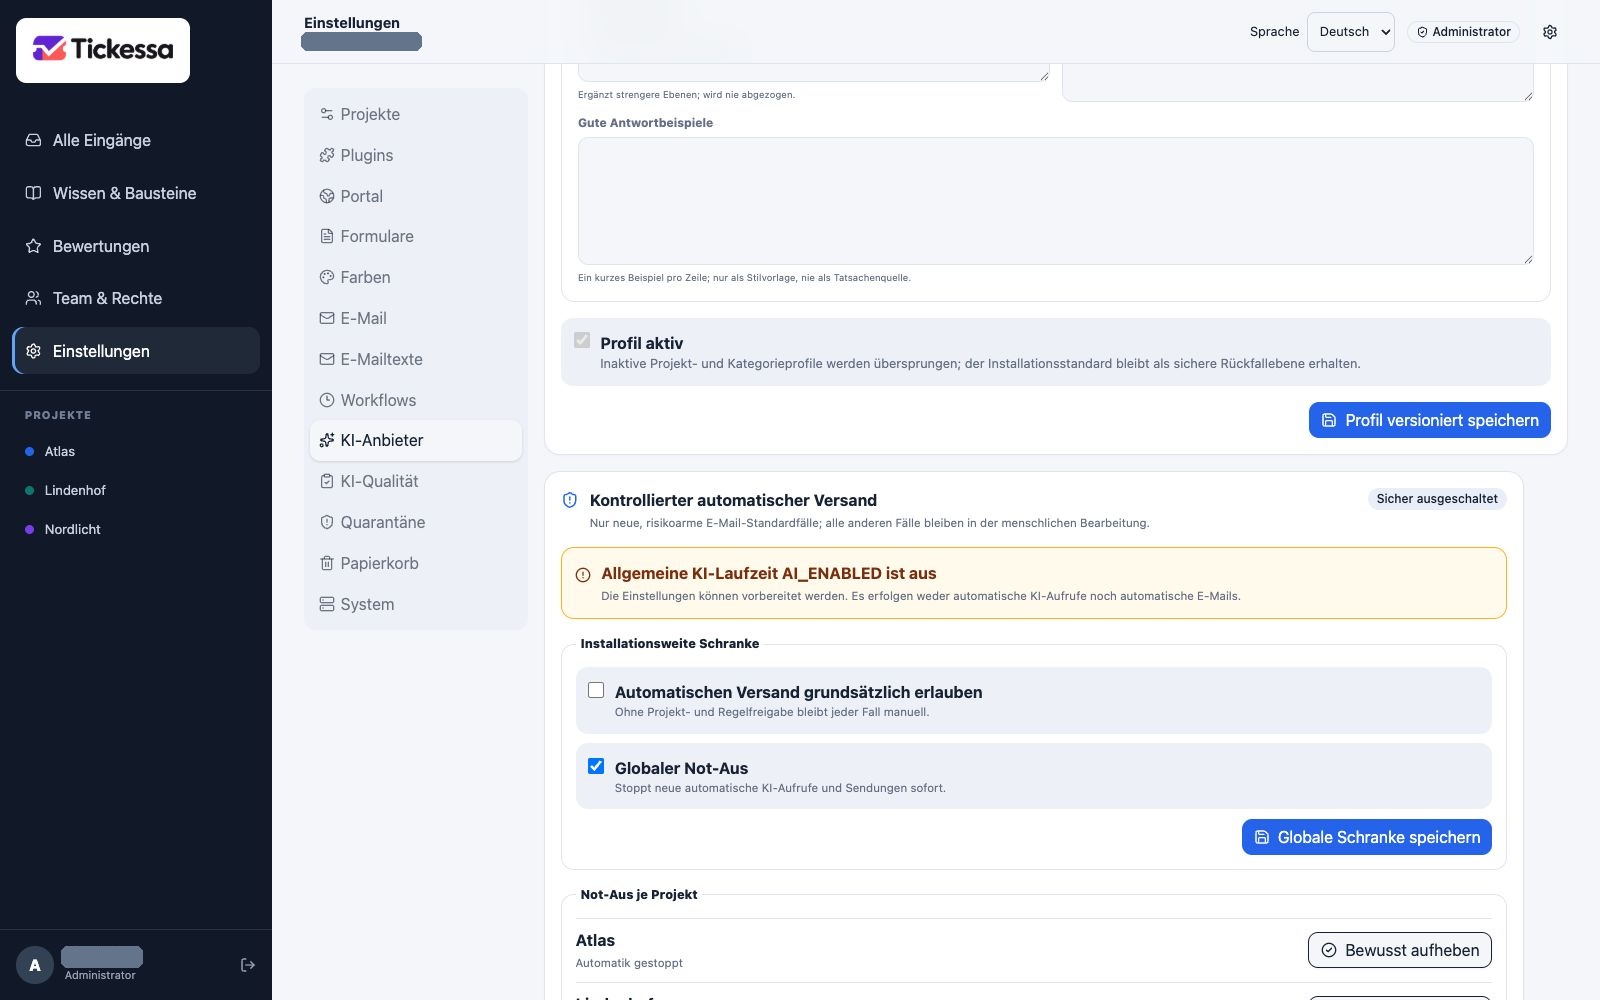Click the Plugins puzzle icon
Screen dimensions: 1600x1000
pyautogui.click(x=327, y=155)
